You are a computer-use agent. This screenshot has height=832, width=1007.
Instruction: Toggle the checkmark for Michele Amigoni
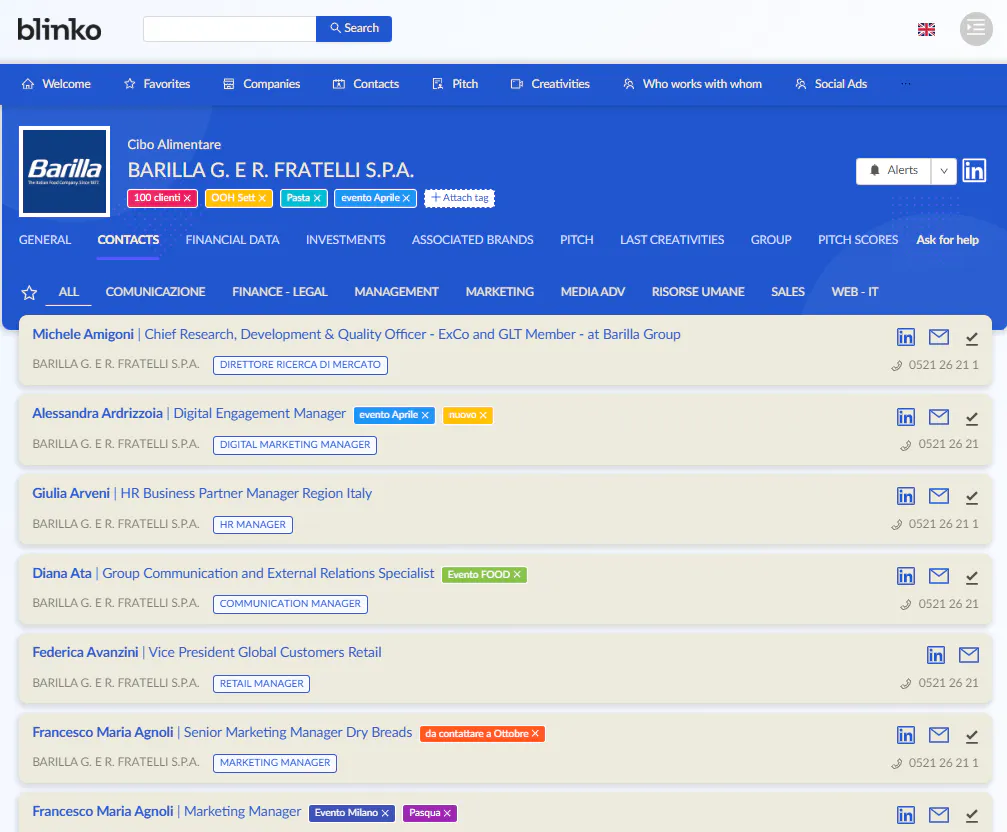click(x=972, y=338)
